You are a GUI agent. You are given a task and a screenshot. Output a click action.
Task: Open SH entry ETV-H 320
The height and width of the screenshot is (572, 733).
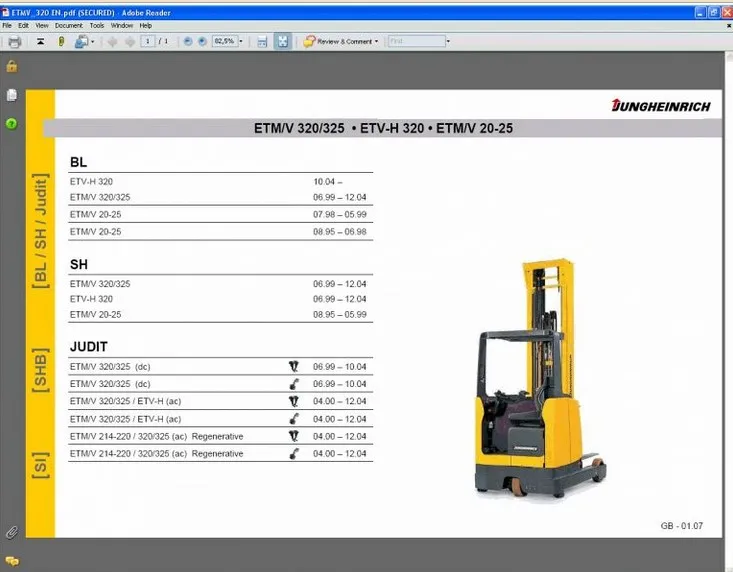coord(220,299)
